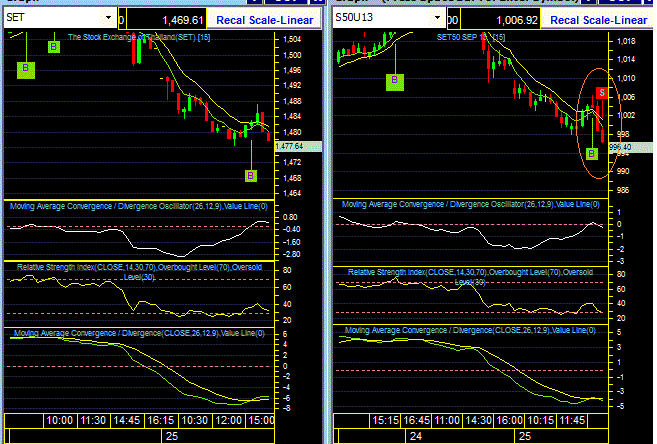Image resolution: width=657 pixels, height=444 pixels.
Task: Click The Stock Exchange of Thailand(SET) chart title
Action: (x=139, y=37)
